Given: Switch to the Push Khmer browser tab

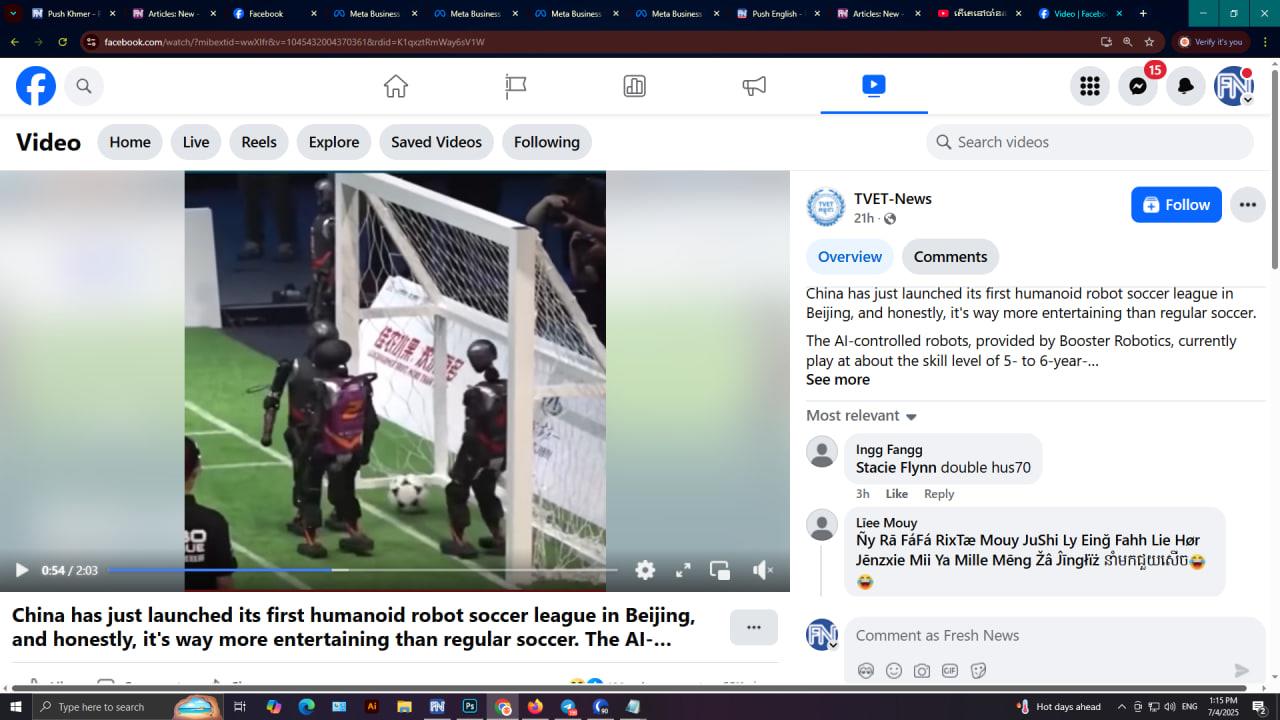Looking at the screenshot, I should (72, 14).
